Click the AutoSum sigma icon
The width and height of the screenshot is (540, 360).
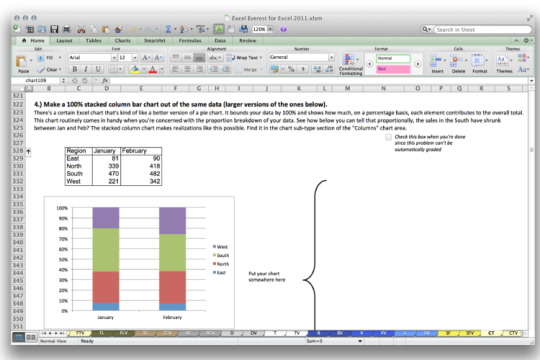point(168,29)
